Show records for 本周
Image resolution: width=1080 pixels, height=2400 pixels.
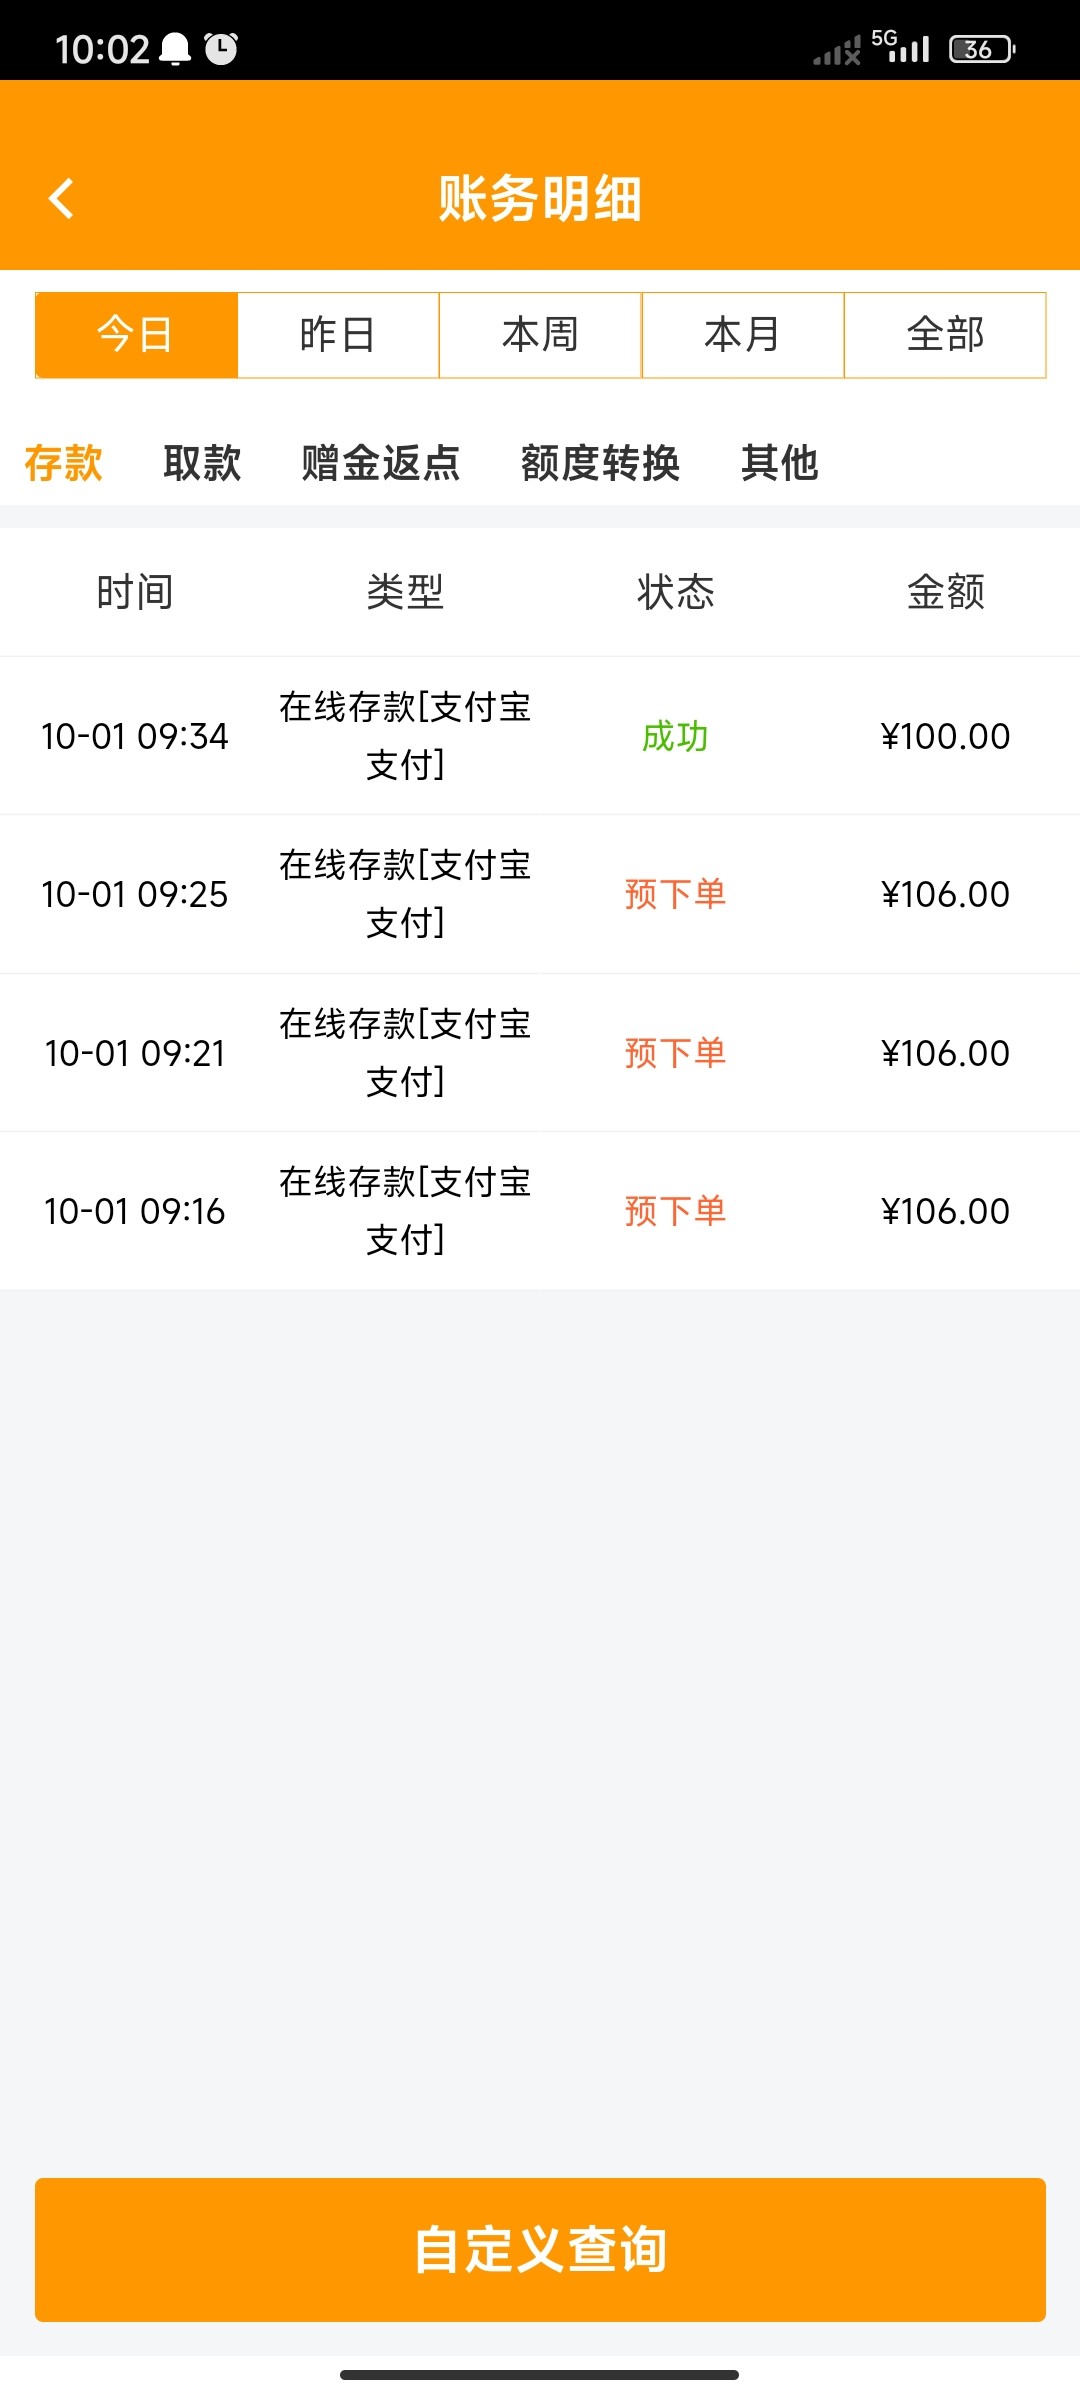[540, 335]
